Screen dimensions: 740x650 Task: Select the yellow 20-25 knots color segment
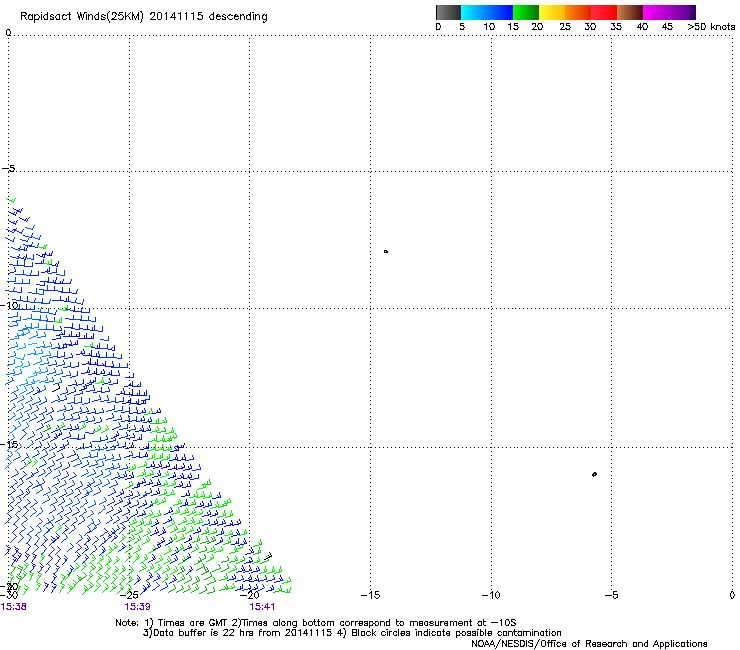coord(552,12)
